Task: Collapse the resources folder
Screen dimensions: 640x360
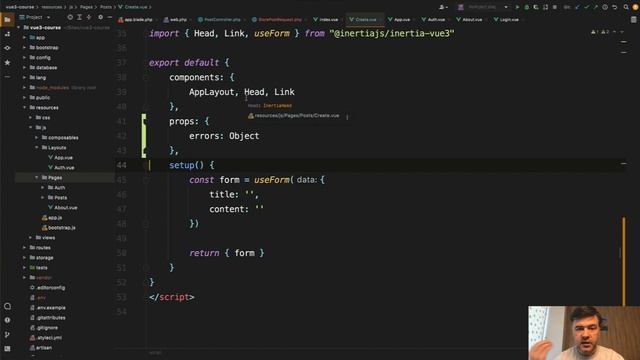Action: (24, 107)
